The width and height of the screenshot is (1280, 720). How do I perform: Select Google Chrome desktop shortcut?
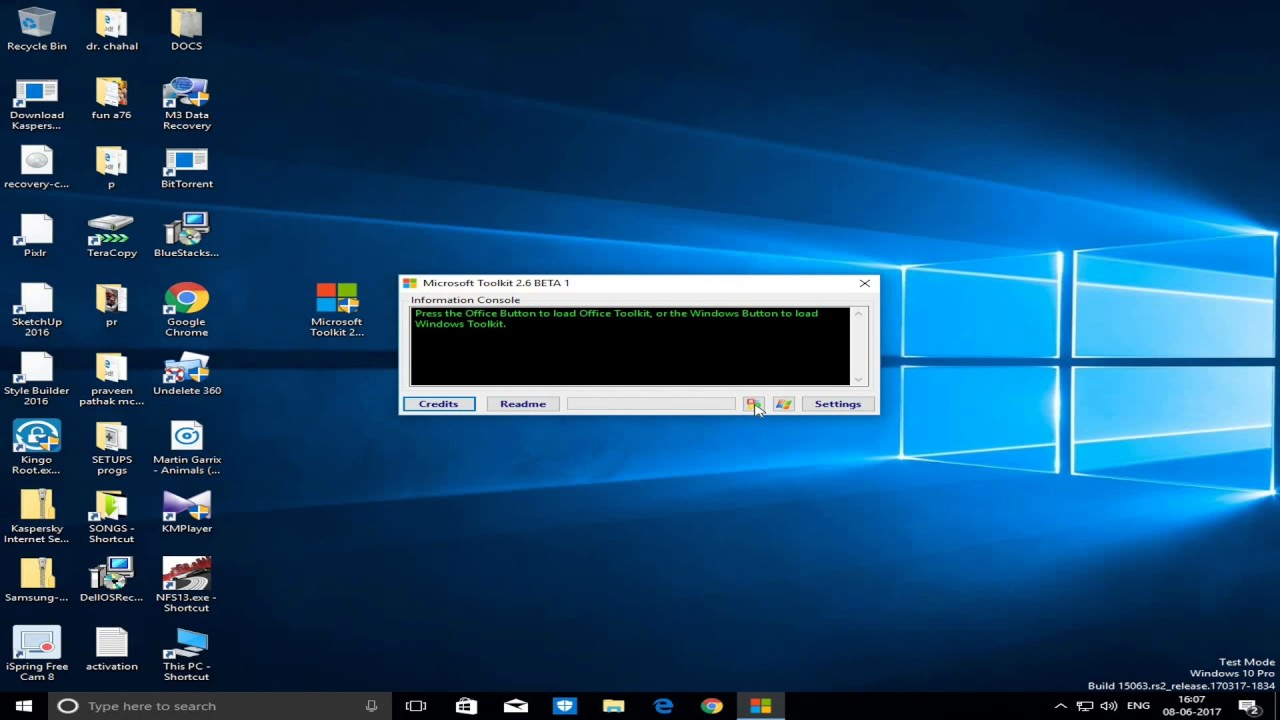pyautogui.click(x=186, y=311)
